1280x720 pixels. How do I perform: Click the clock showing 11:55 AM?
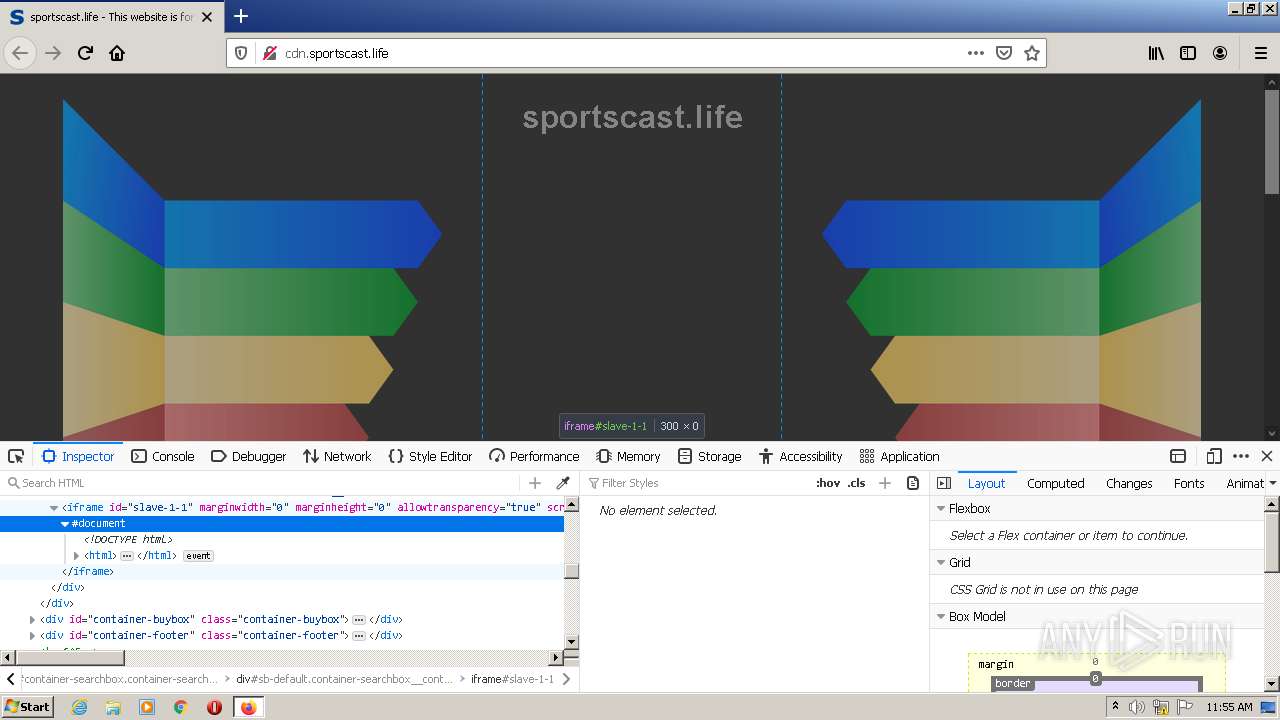(1229, 707)
